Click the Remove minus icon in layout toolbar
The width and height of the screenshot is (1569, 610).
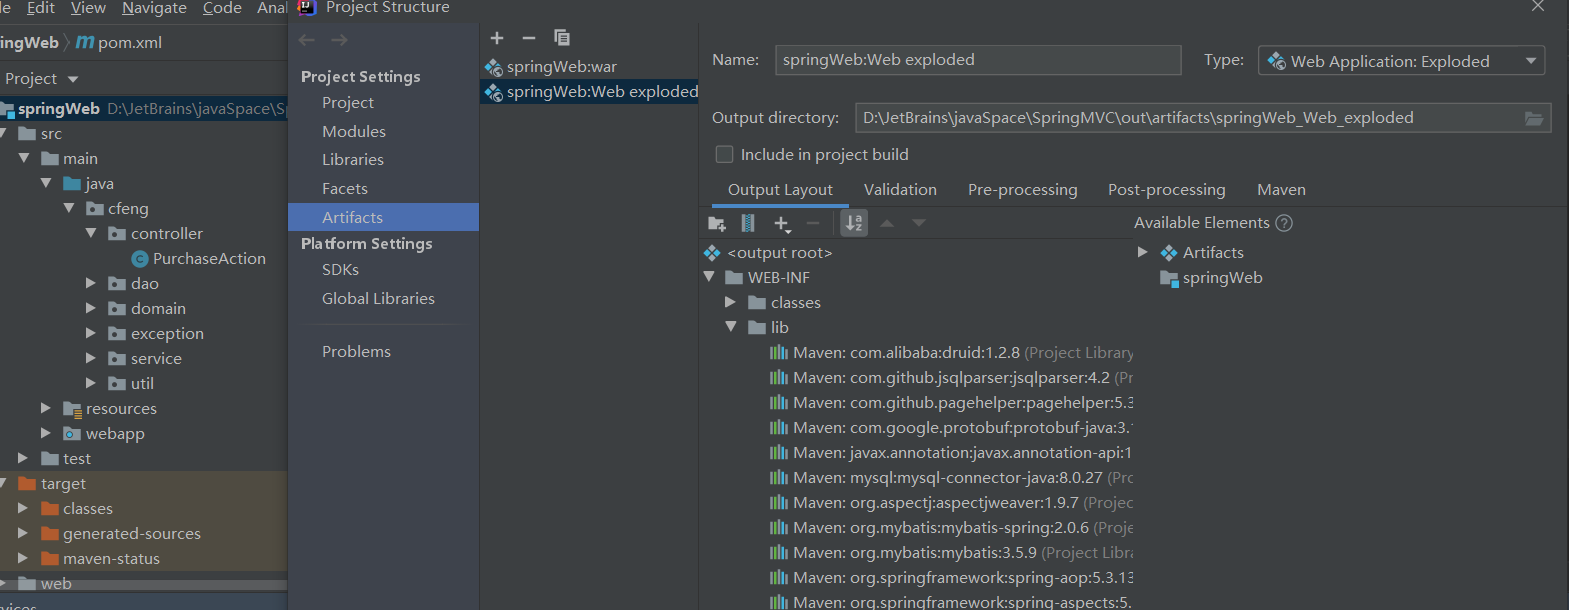pos(813,223)
